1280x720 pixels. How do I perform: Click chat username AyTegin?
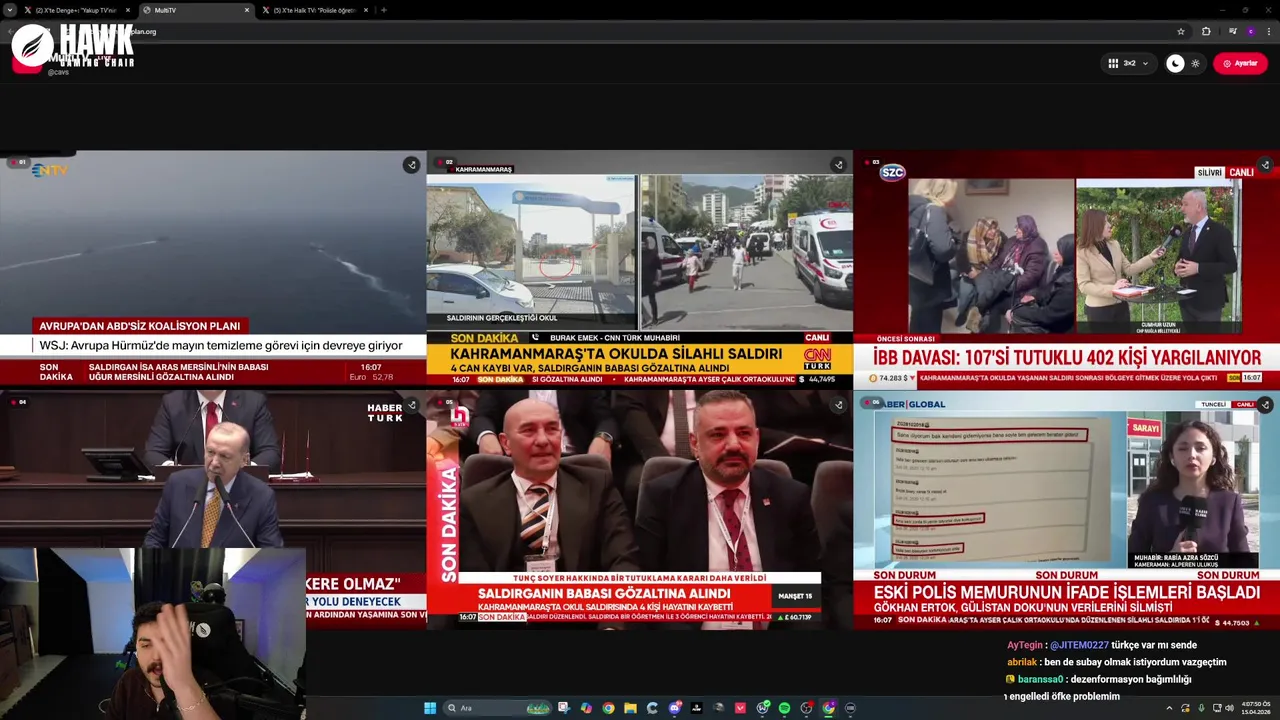point(1025,645)
